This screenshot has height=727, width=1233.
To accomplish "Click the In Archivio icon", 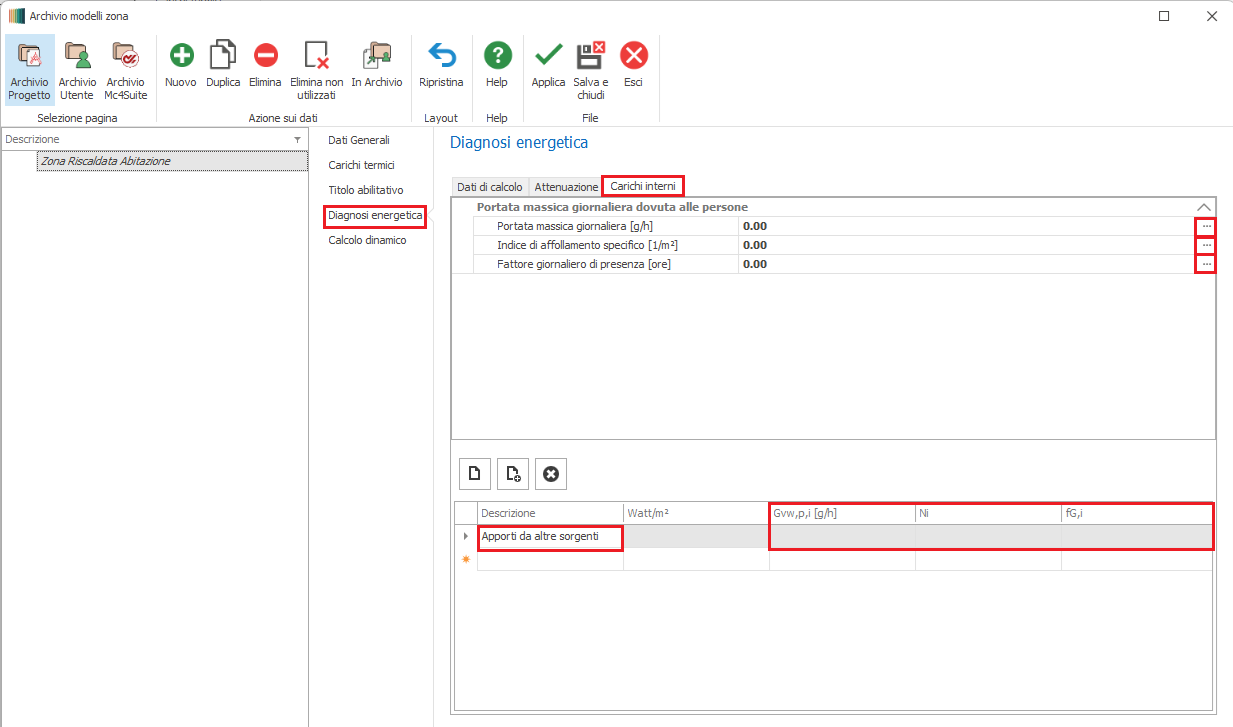I will [x=377, y=56].
